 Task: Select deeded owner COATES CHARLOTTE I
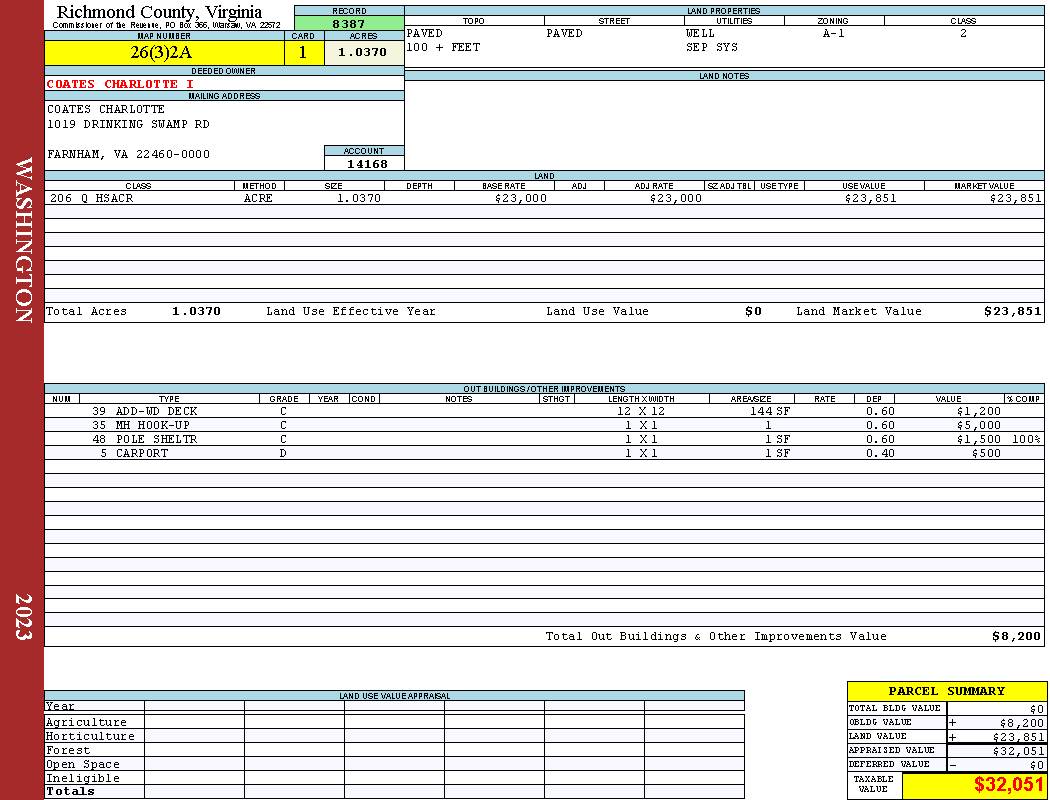coord(121,84)
